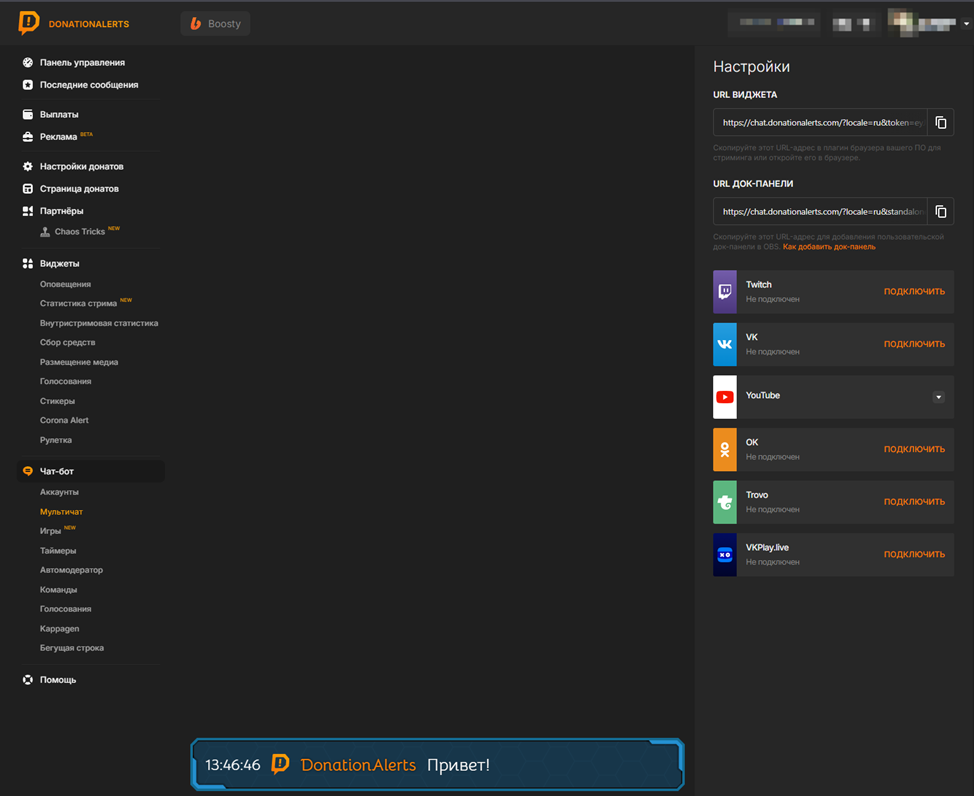Click the Помощь lifebuoy icon
Screen dimensions: 974x796
28,680
